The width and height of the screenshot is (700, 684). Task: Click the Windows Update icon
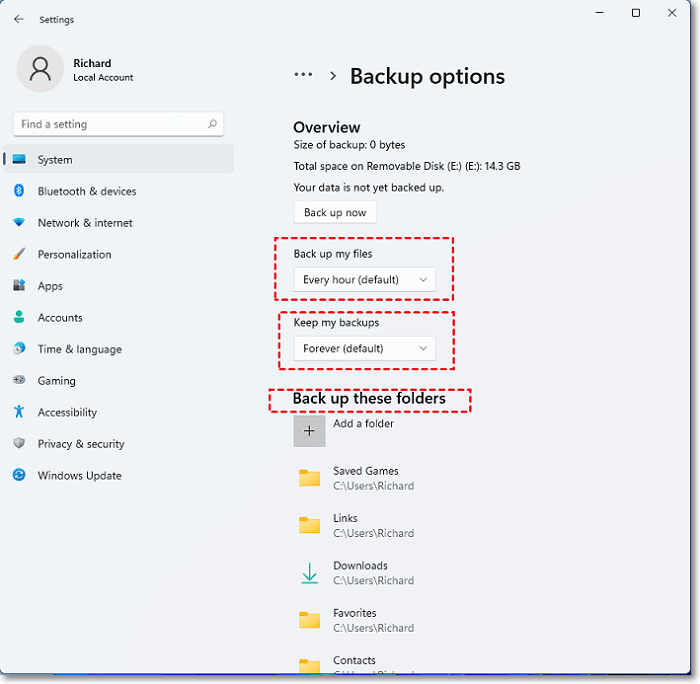point(19,475)
